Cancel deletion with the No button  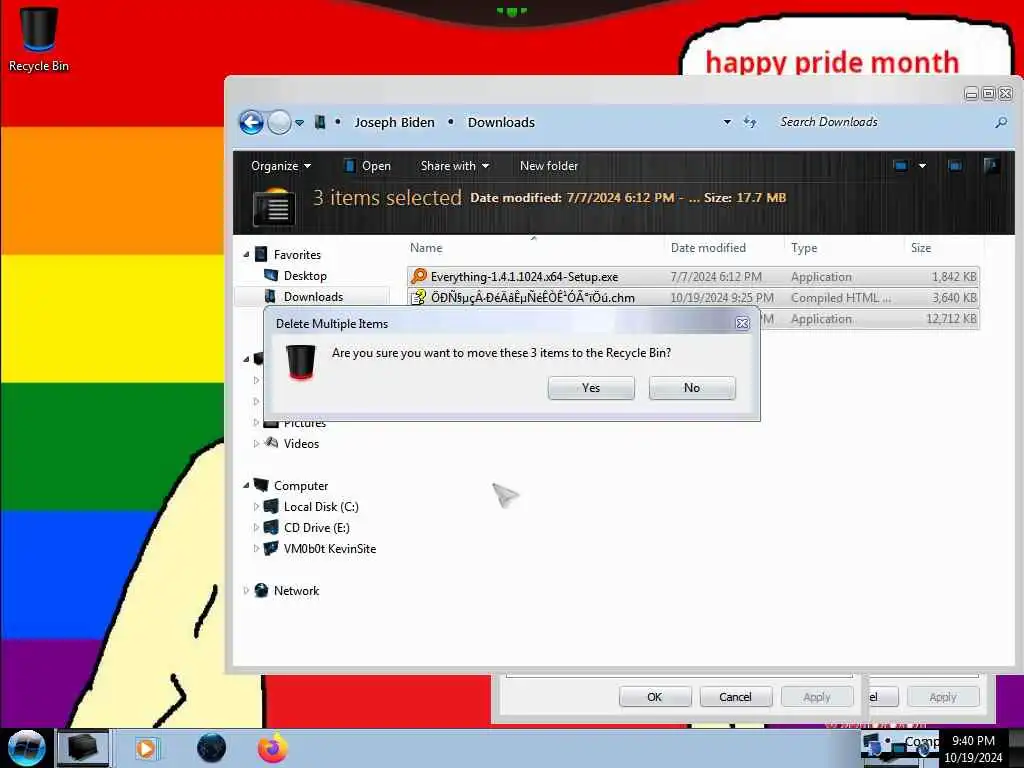pos(692,388)
